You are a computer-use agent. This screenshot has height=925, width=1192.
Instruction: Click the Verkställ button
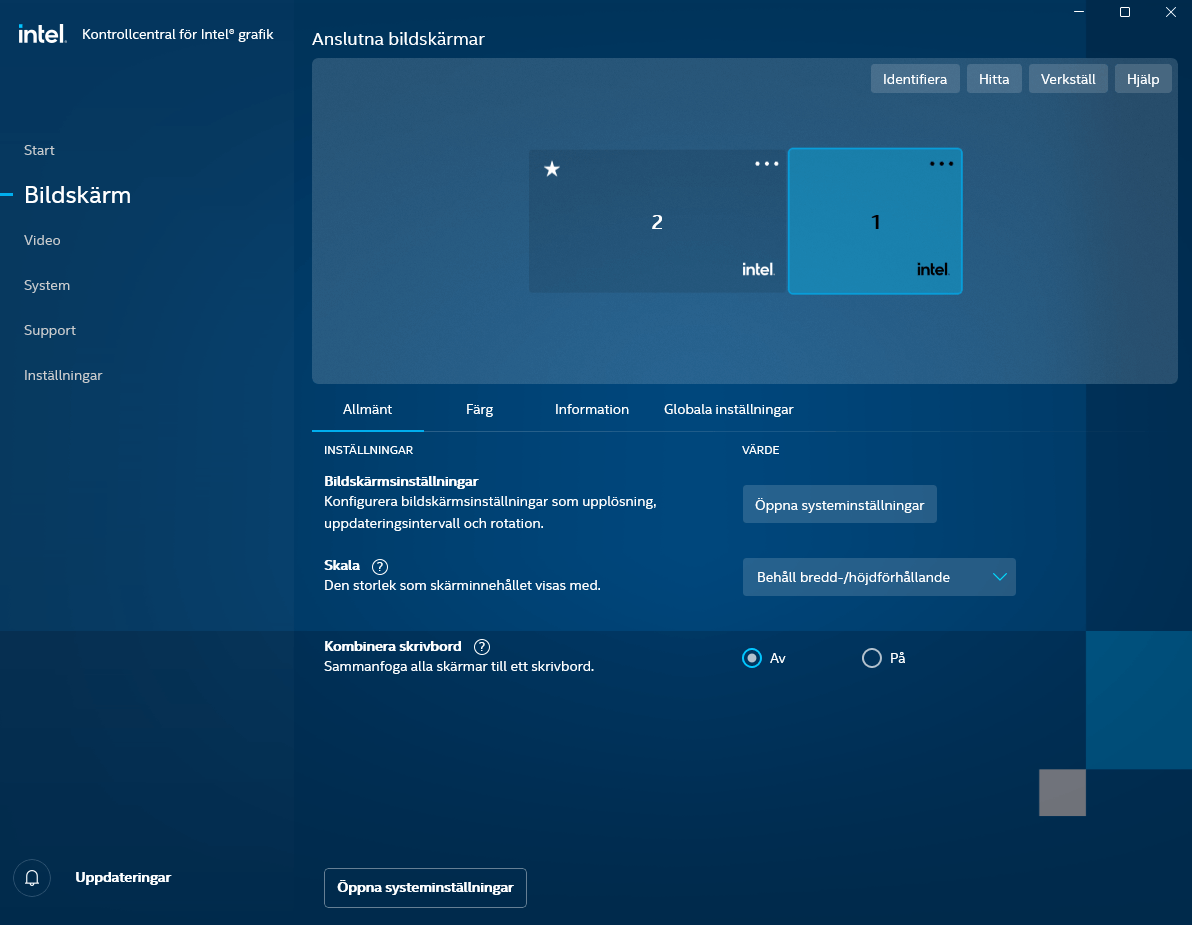[x=1068, y=78]
